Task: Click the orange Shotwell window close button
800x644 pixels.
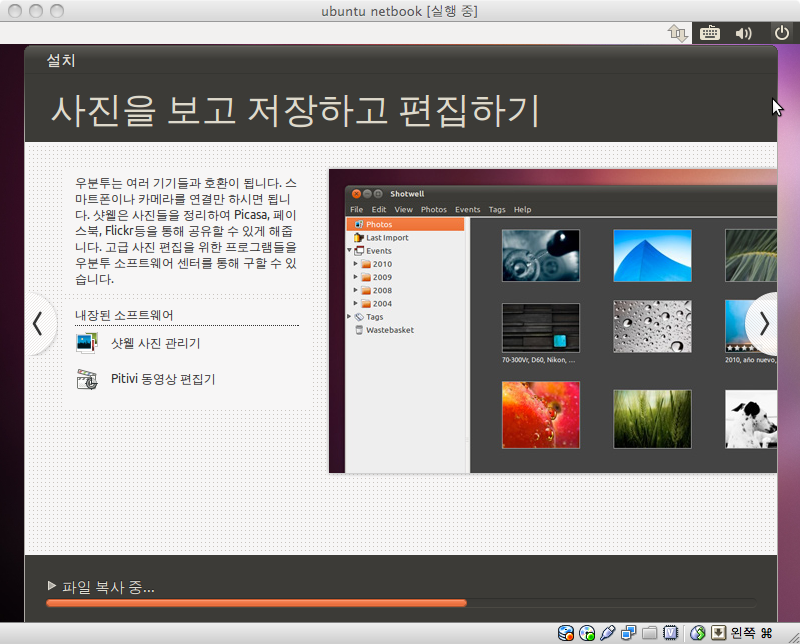Action: pyautogui.click(x=356, y=194)
